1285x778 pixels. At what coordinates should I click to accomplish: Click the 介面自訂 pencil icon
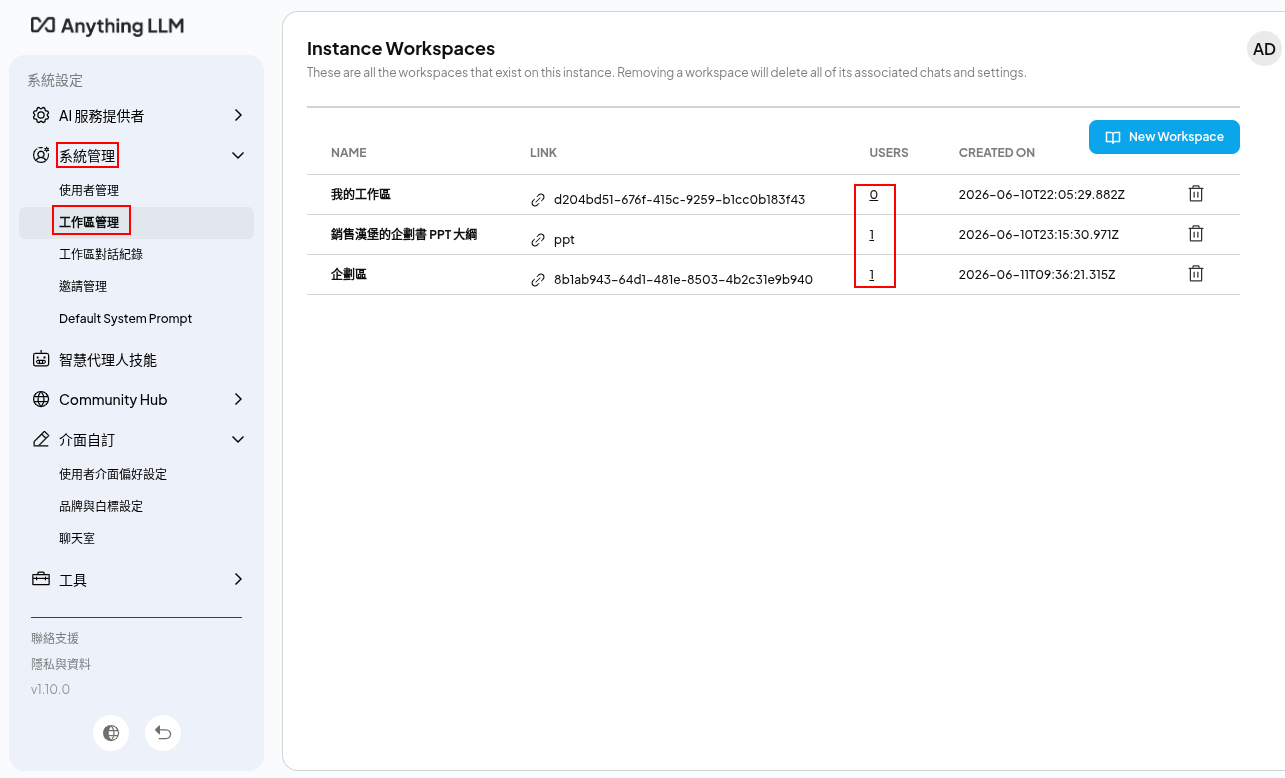41,439
